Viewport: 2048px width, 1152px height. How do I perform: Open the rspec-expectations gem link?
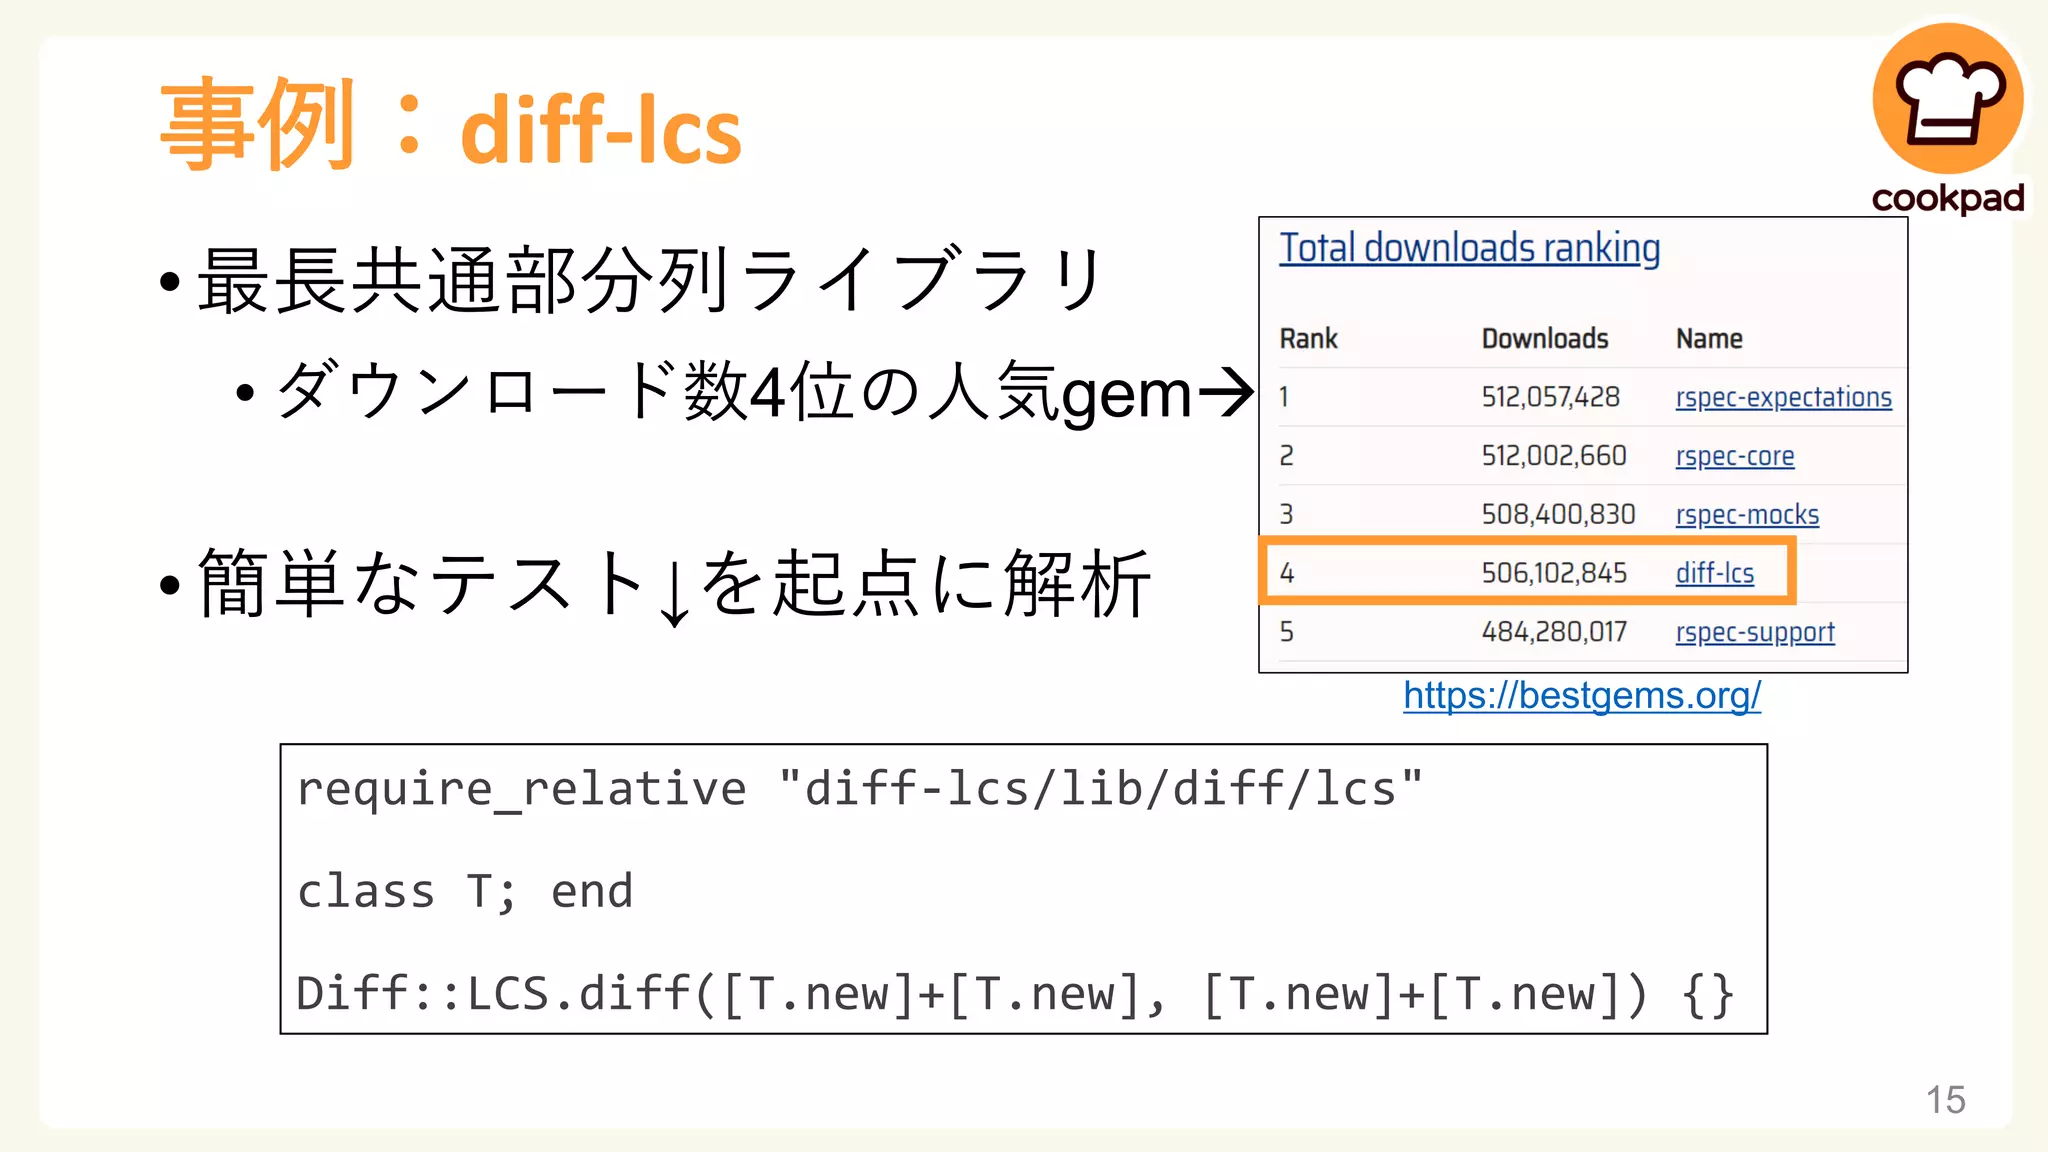point(1783,397)
